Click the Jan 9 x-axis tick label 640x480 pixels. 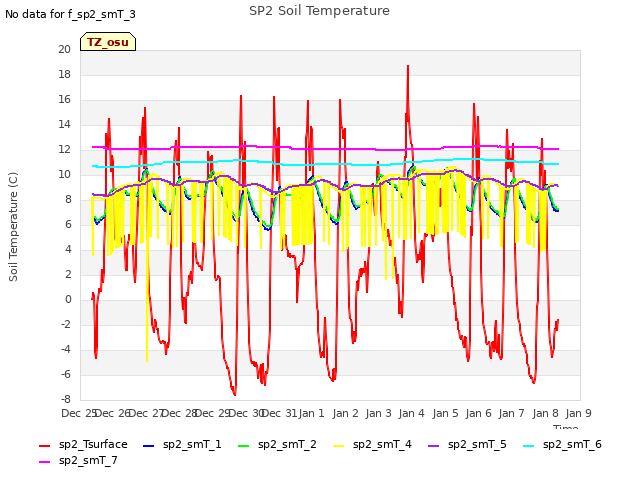click(578, 413)
